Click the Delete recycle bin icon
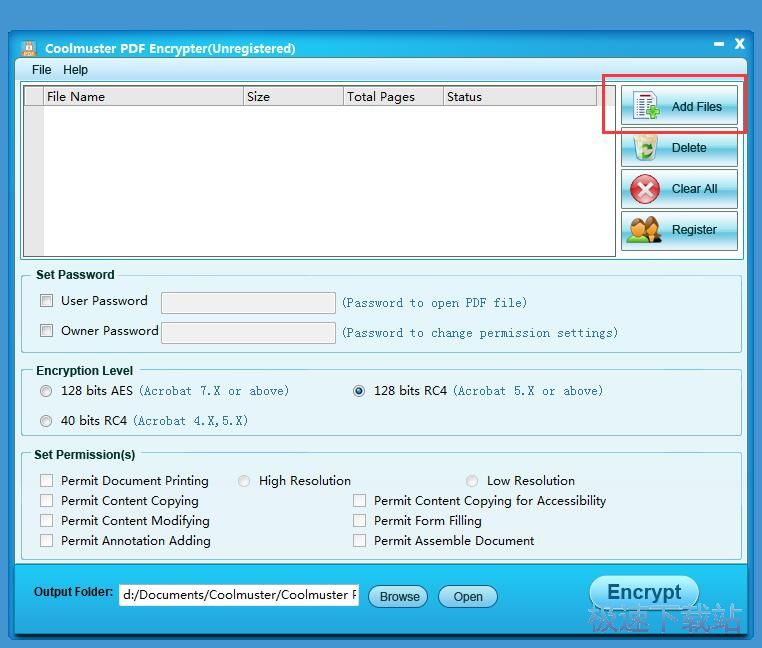 pyautogui.click(x=645, y=148)
